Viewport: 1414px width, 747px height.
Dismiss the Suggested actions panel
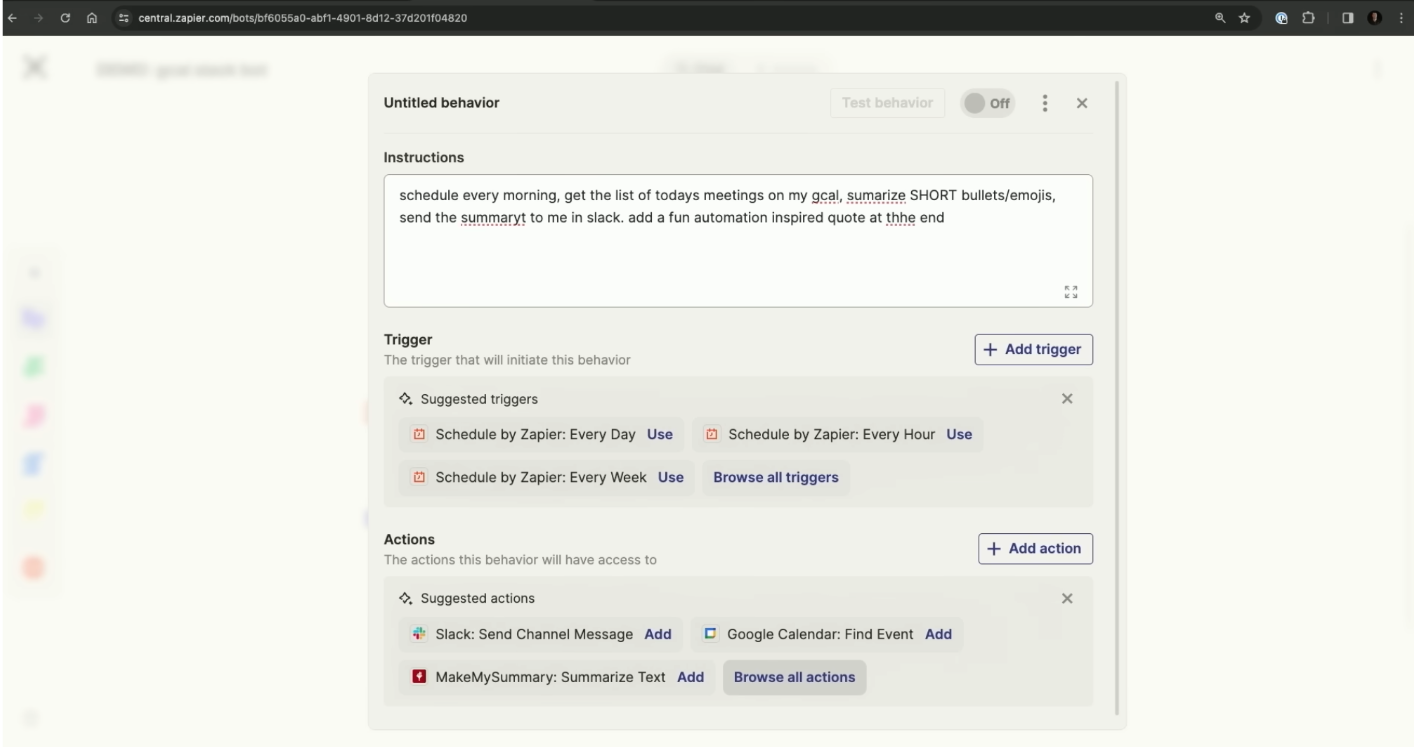(x=1067, y=598)
